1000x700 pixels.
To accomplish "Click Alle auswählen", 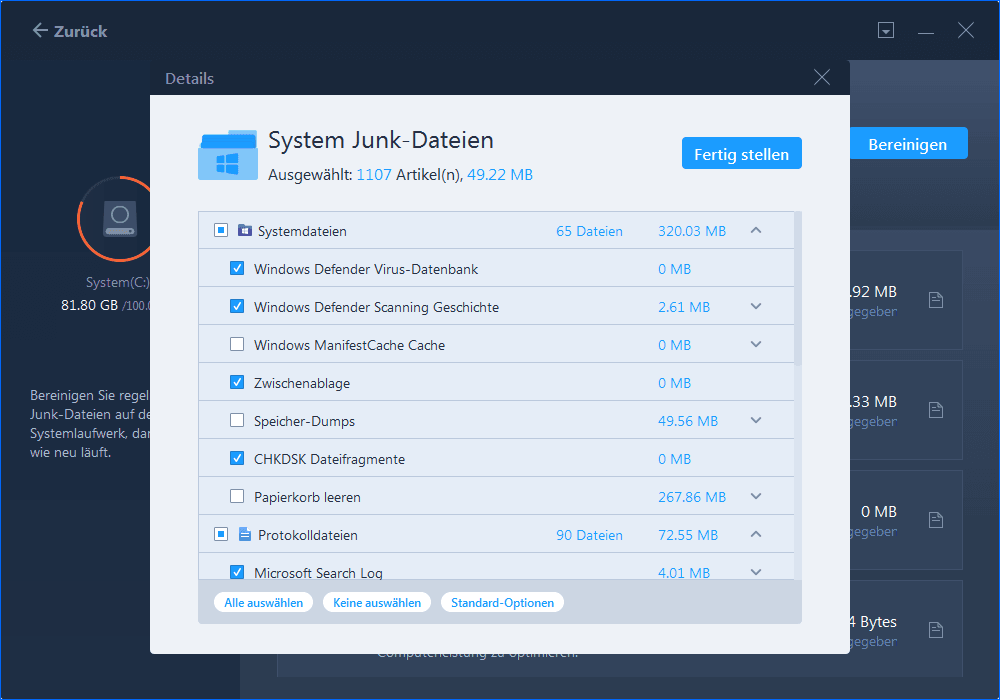I will (x=263, y=602).
